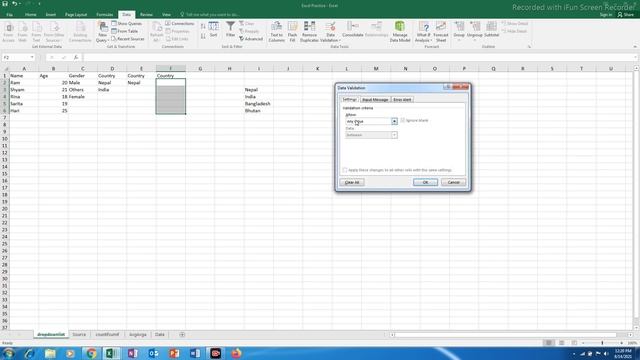Expand the Name Box dropdown
The image size is (640, 360).
pos(32,58)
